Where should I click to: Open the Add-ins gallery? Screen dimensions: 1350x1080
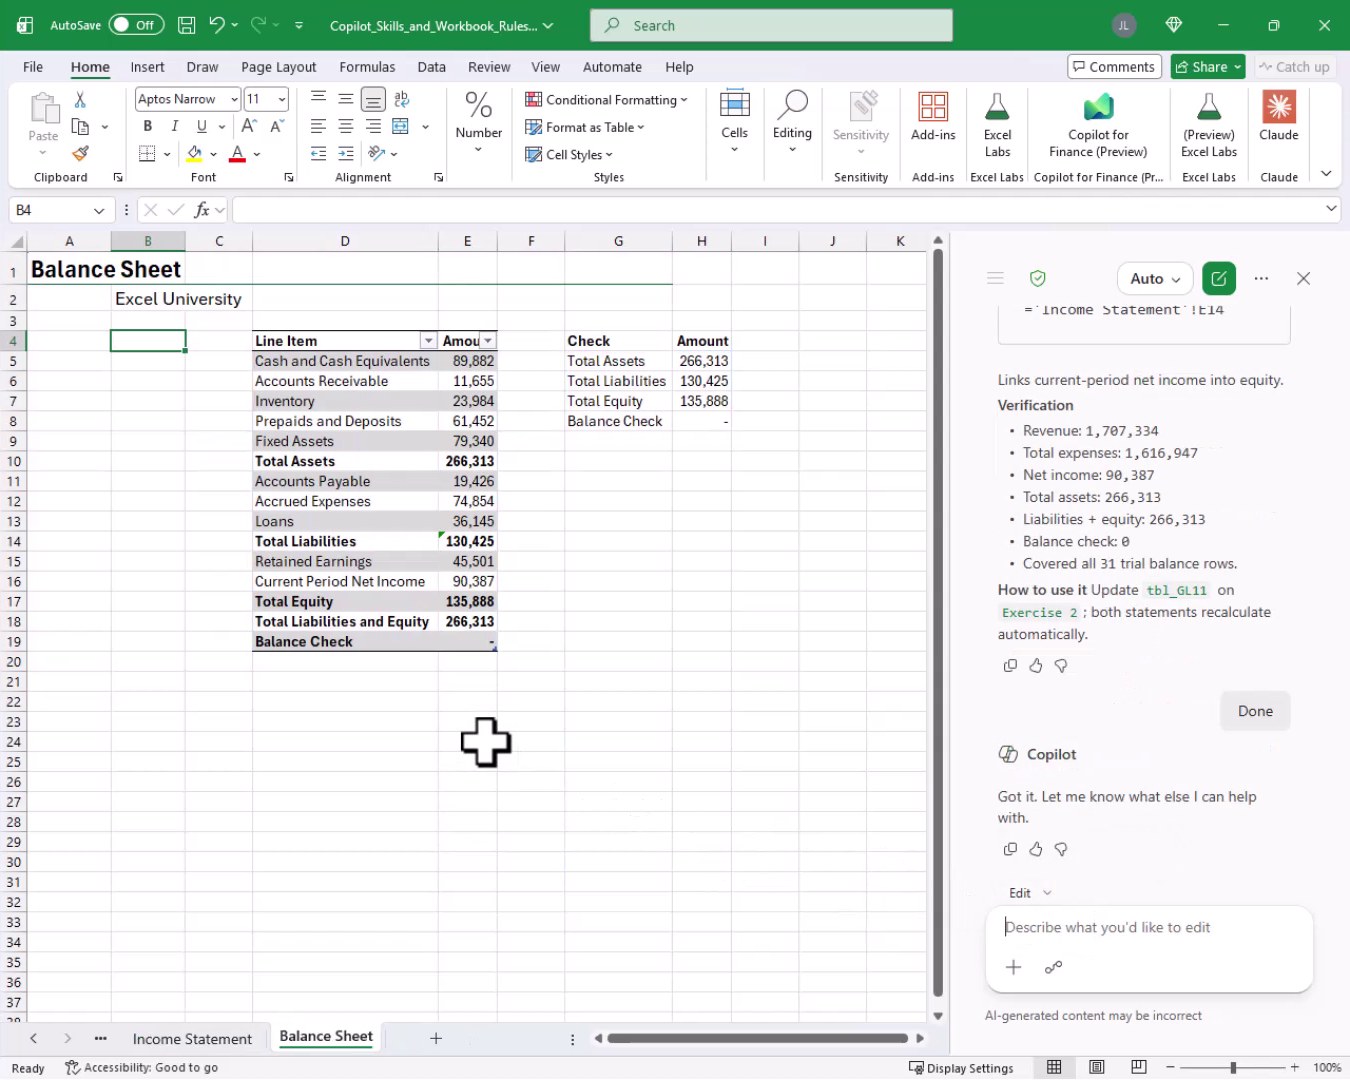click(x=933, y=116)
